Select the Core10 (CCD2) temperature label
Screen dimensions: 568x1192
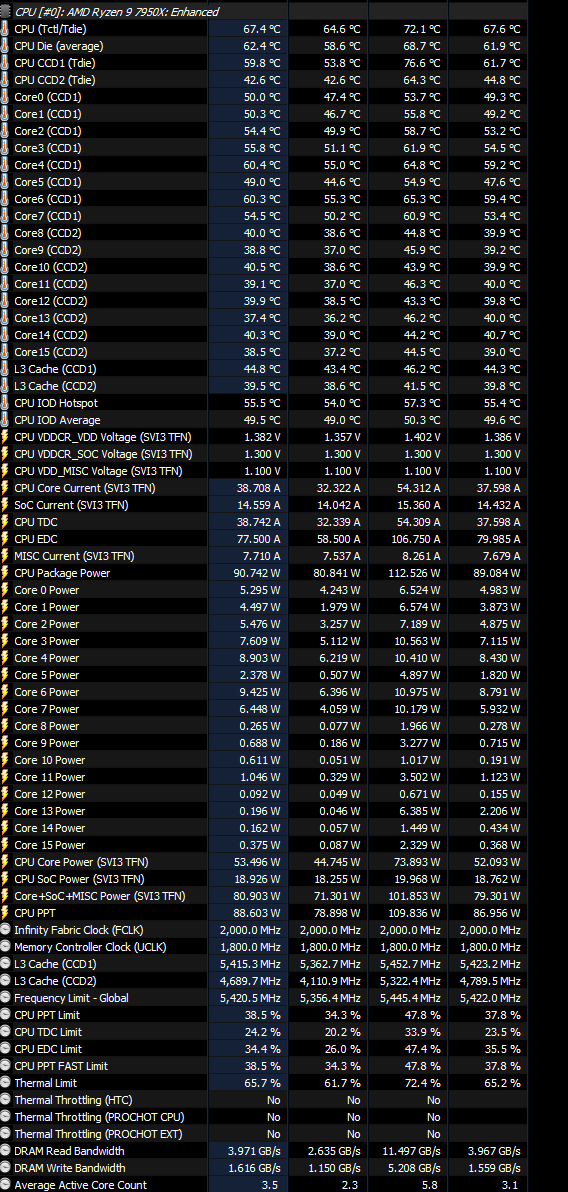[51, 267]
